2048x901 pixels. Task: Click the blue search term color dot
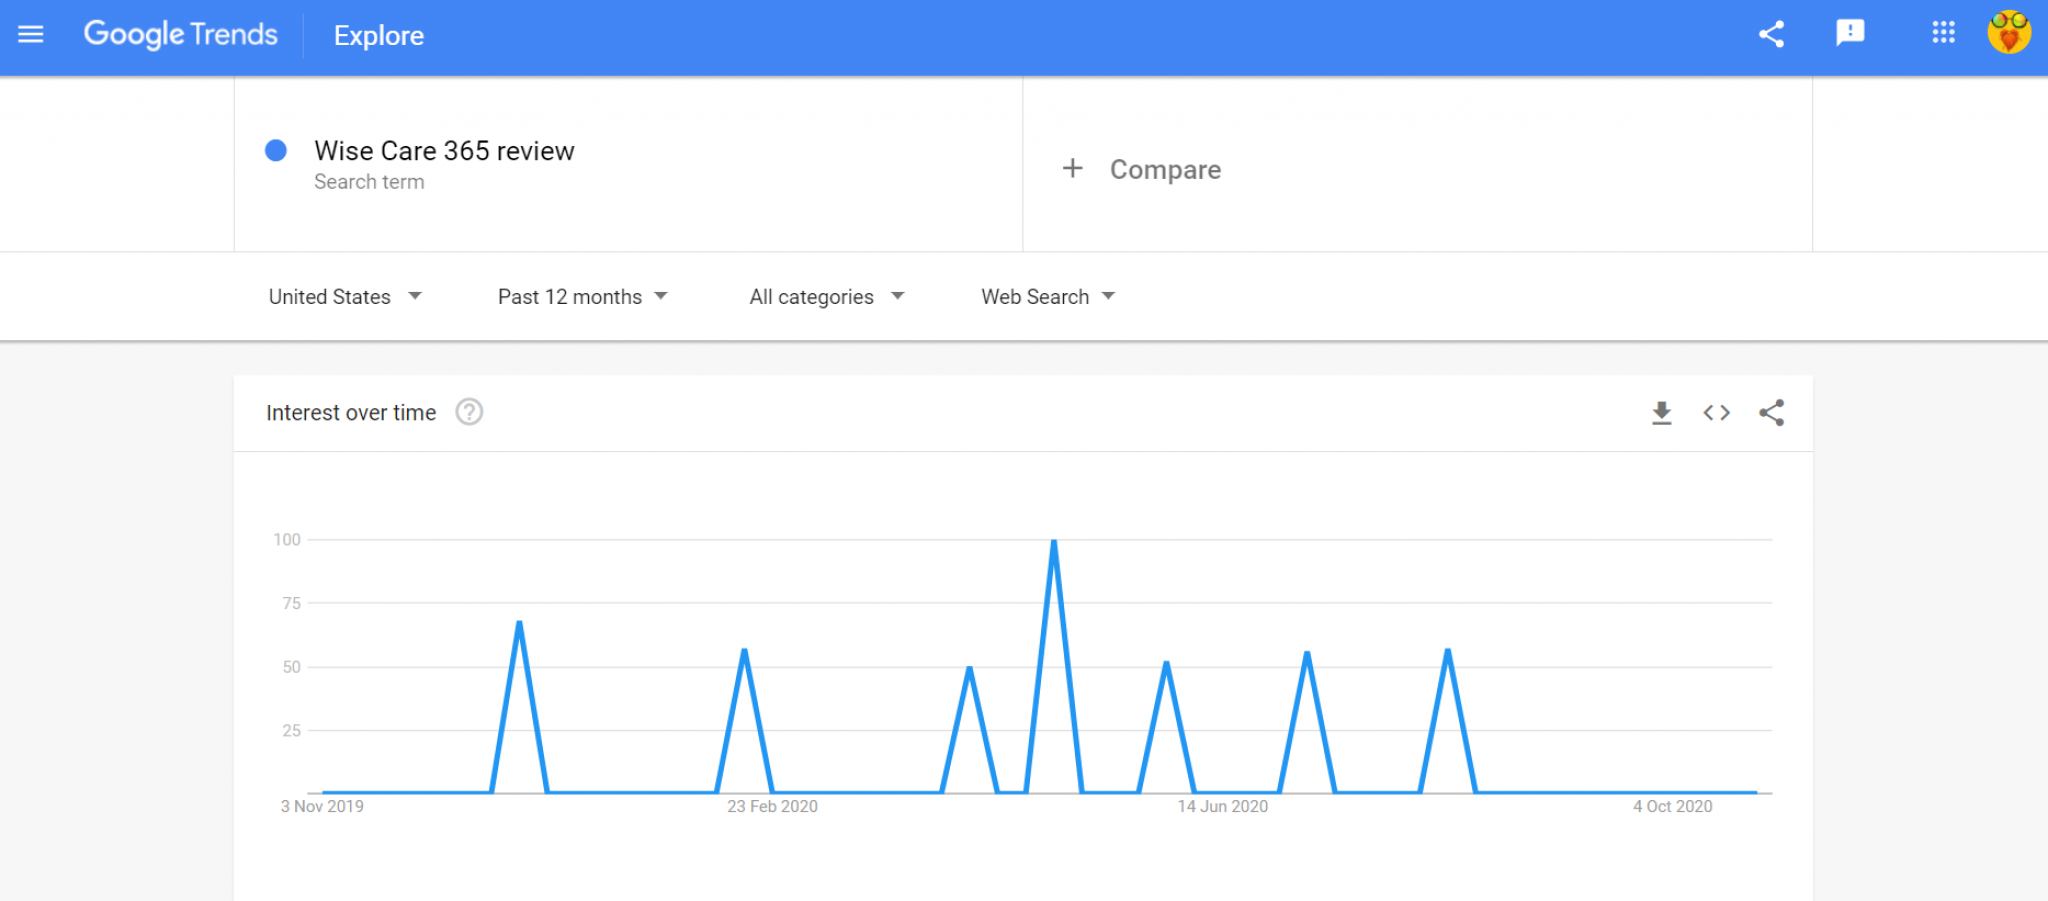[x=276, y=150]
